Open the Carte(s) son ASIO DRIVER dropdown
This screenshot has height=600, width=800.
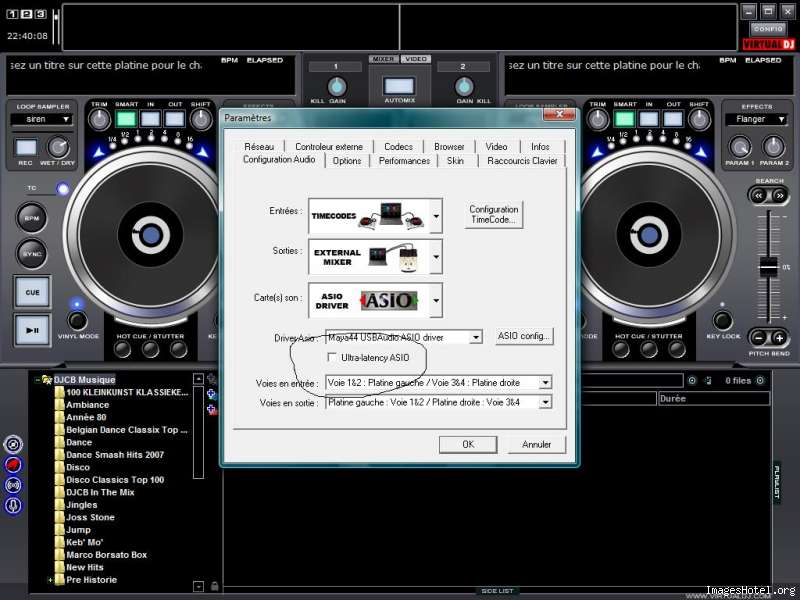[436, 301]
